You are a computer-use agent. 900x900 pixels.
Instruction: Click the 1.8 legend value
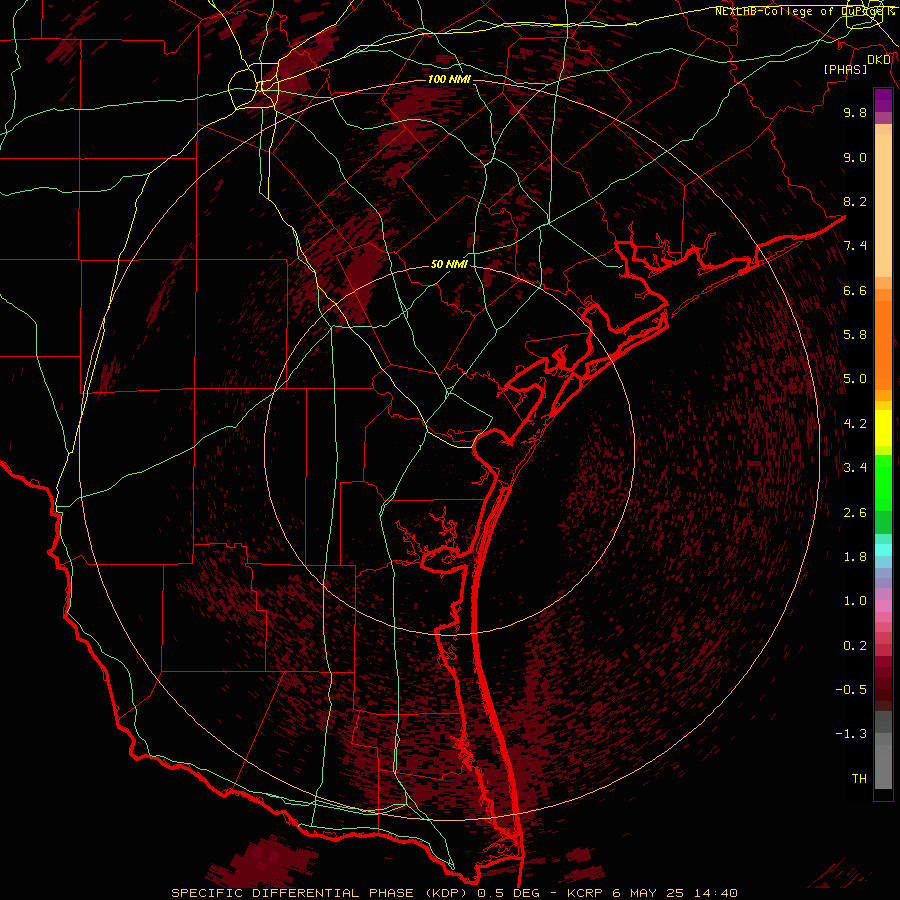click(x=855, y=557)
